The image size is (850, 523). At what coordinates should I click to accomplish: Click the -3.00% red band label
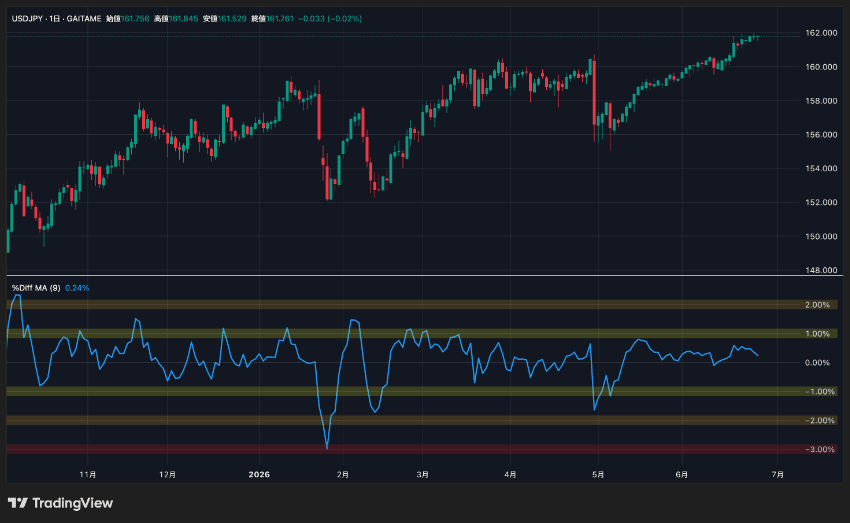(819, 449)
